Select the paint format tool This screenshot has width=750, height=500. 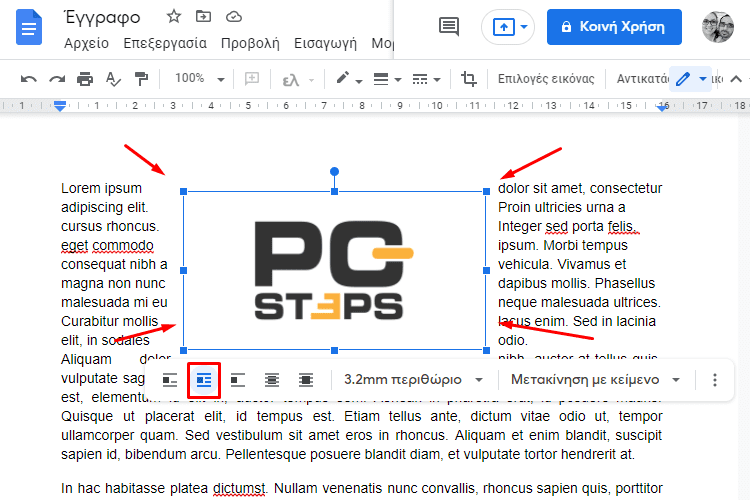tap(141, 79)
